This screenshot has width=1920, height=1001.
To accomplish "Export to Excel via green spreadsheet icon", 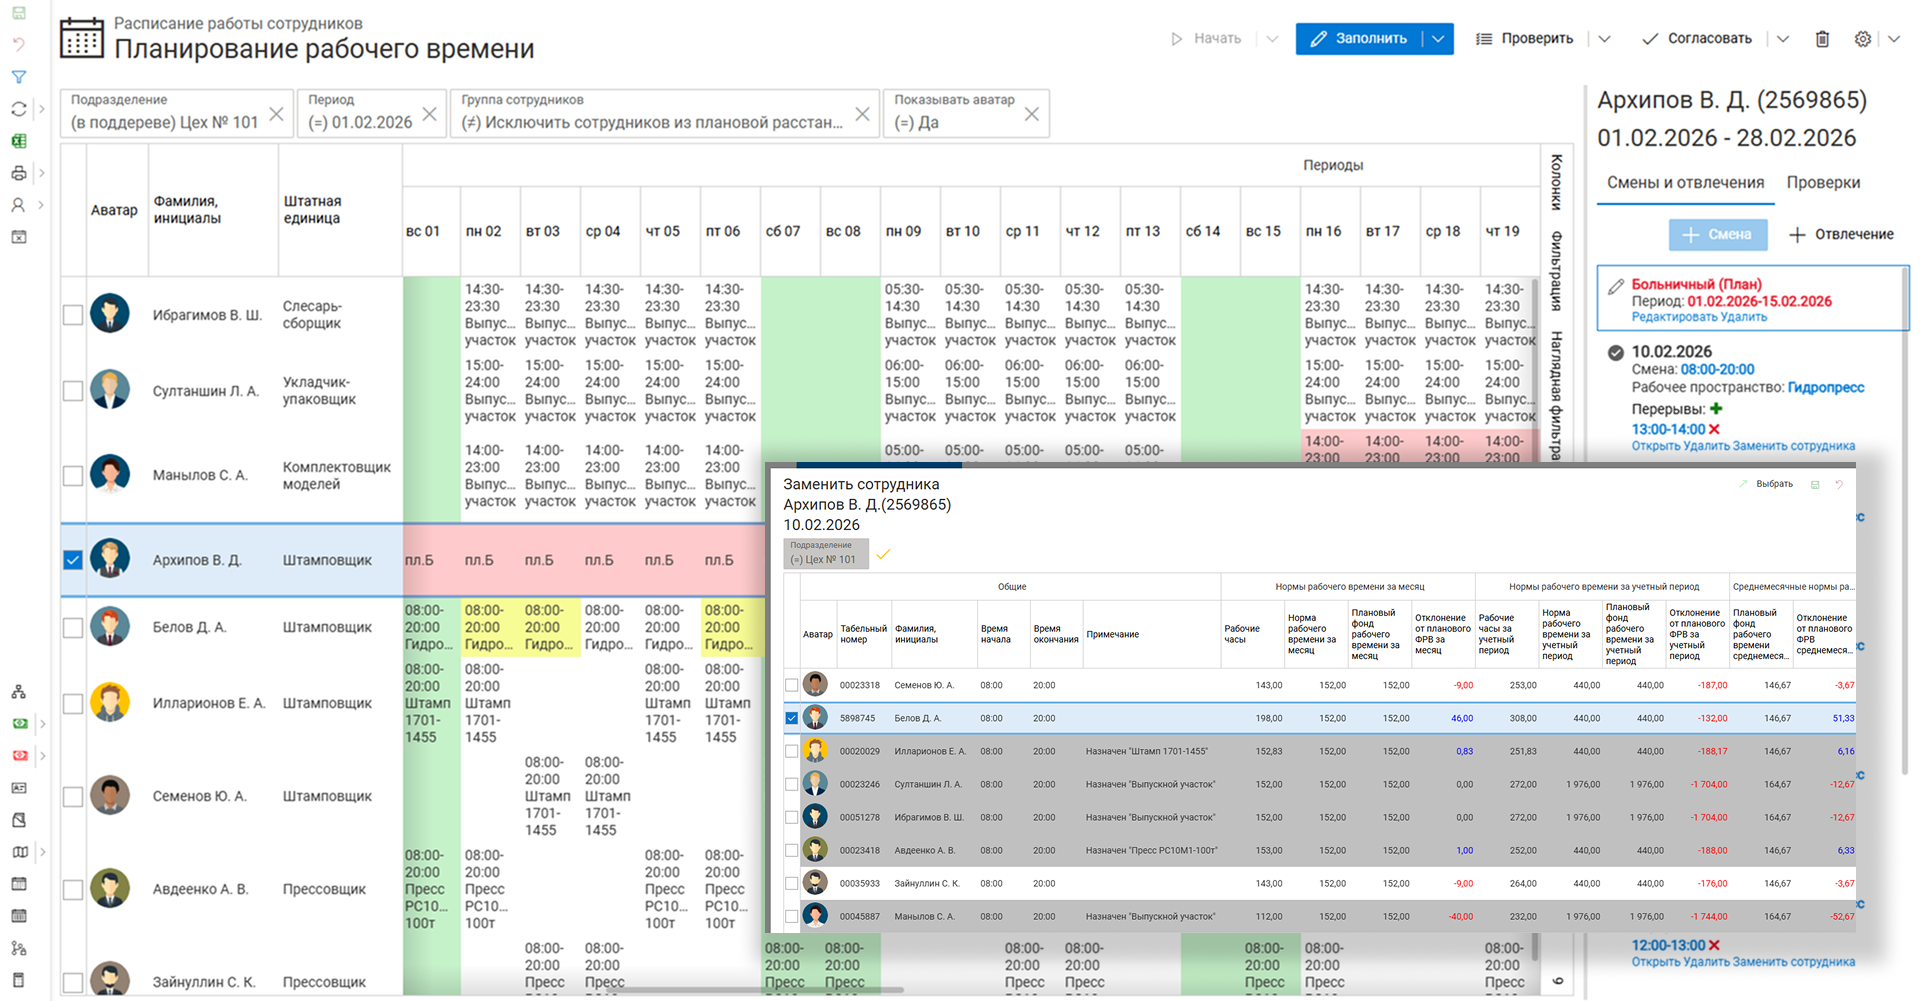I will [x=19, y=141].
